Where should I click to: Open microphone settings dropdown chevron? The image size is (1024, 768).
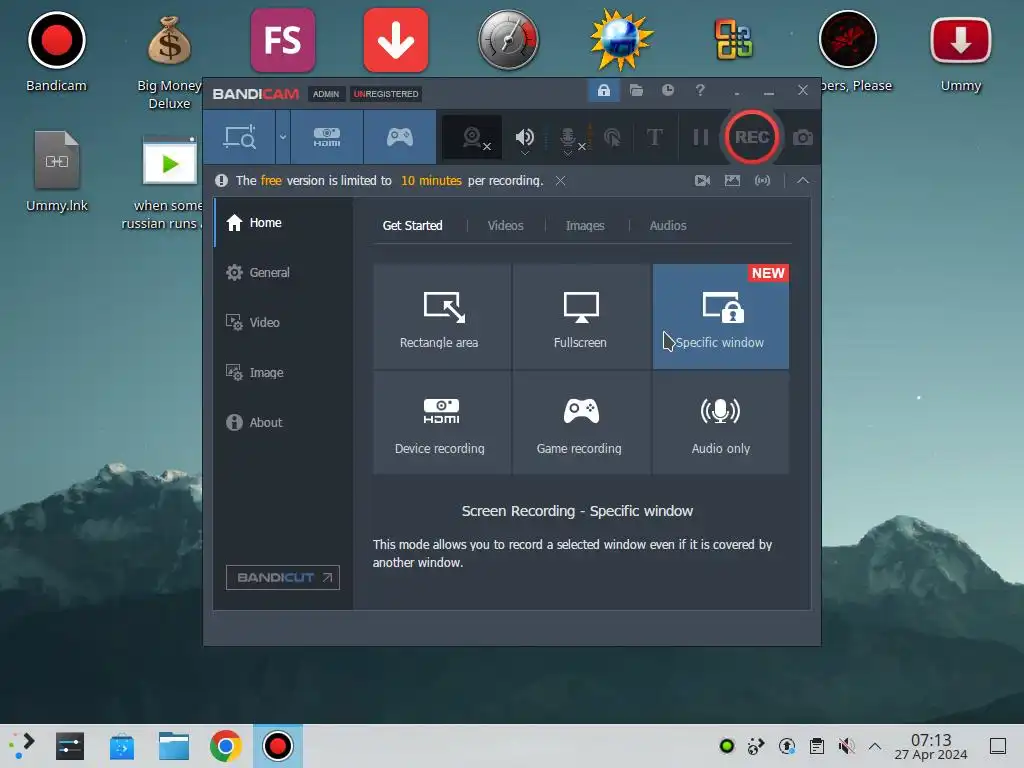tap(568, 153)
